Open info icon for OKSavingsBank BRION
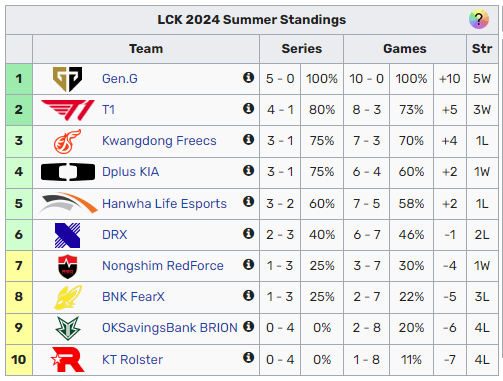503x381 pixels. [248, 326]
